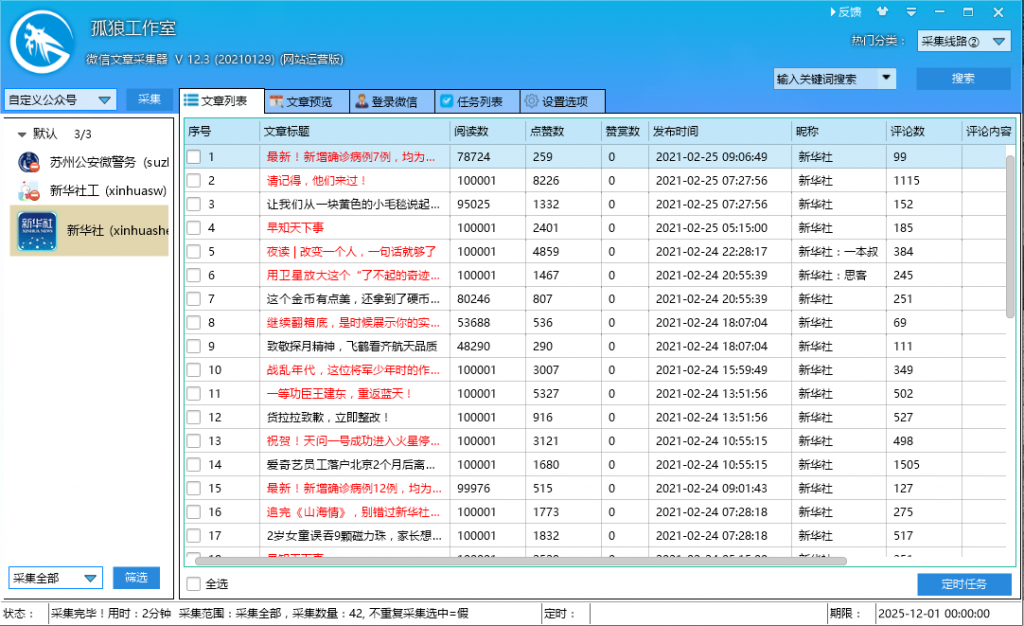Sort by the 点赞数 column header

click(x=564, y=131)
